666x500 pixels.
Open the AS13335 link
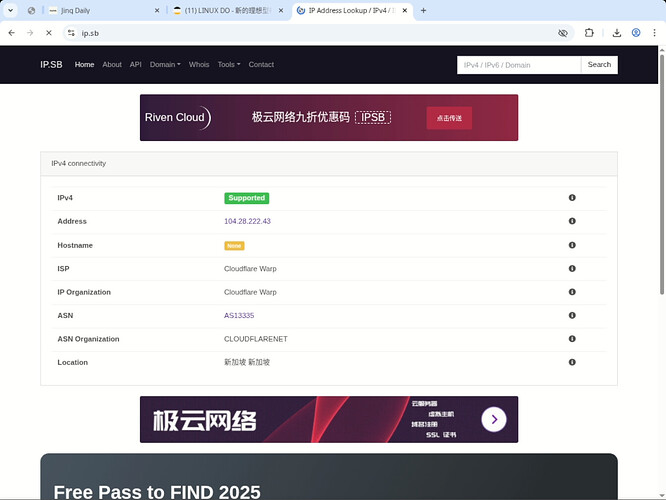pyautogui.click(x=239, y=315)
